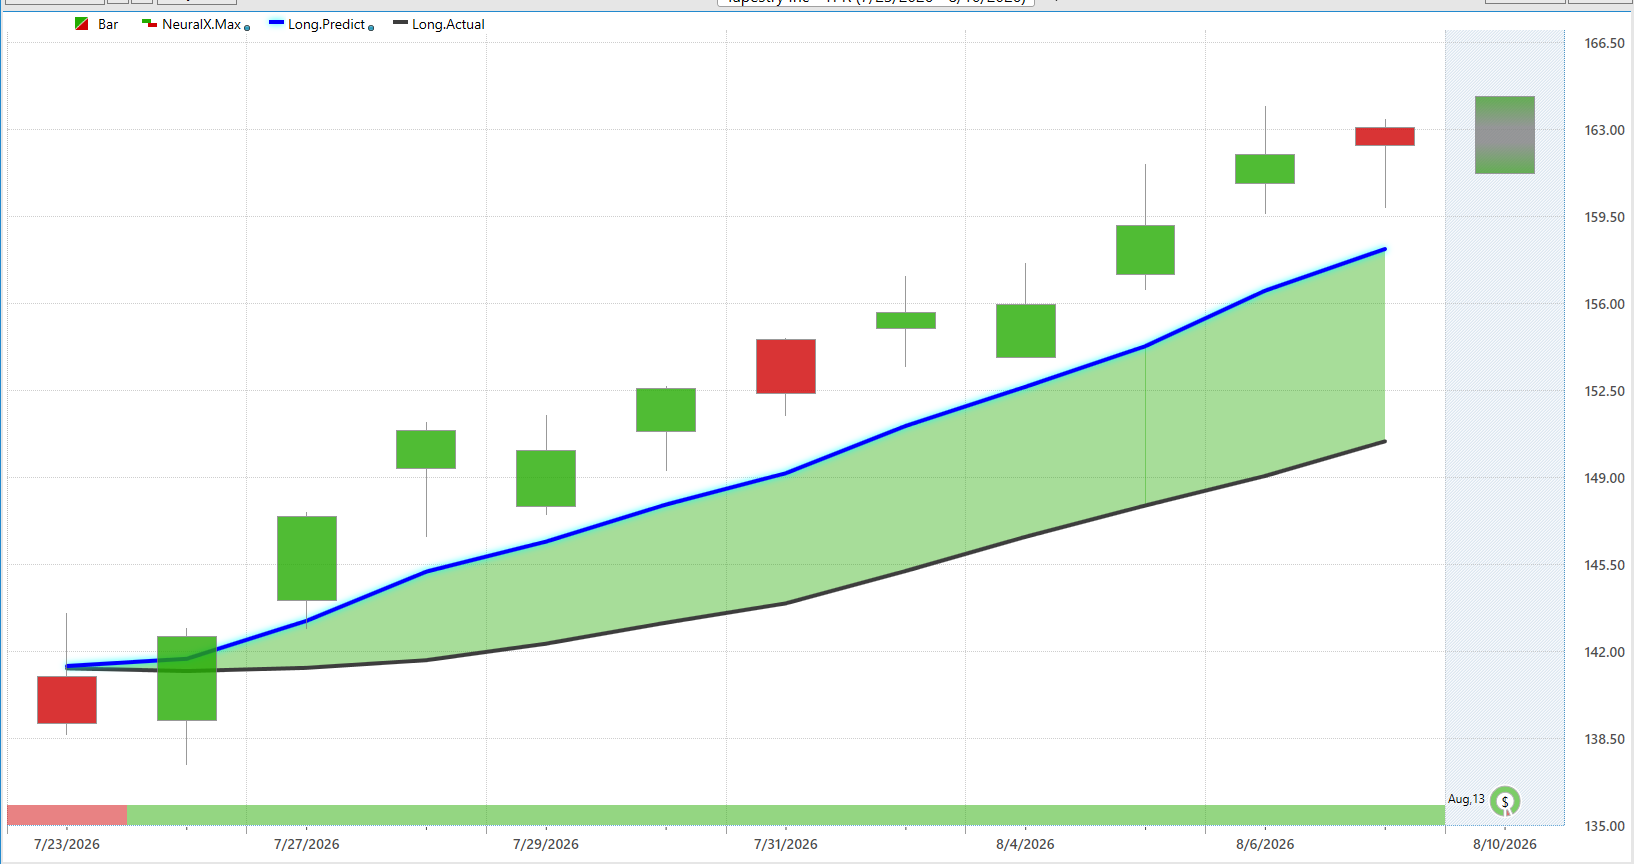Click the red candlestick above 7/23/2026

(67, 700)
